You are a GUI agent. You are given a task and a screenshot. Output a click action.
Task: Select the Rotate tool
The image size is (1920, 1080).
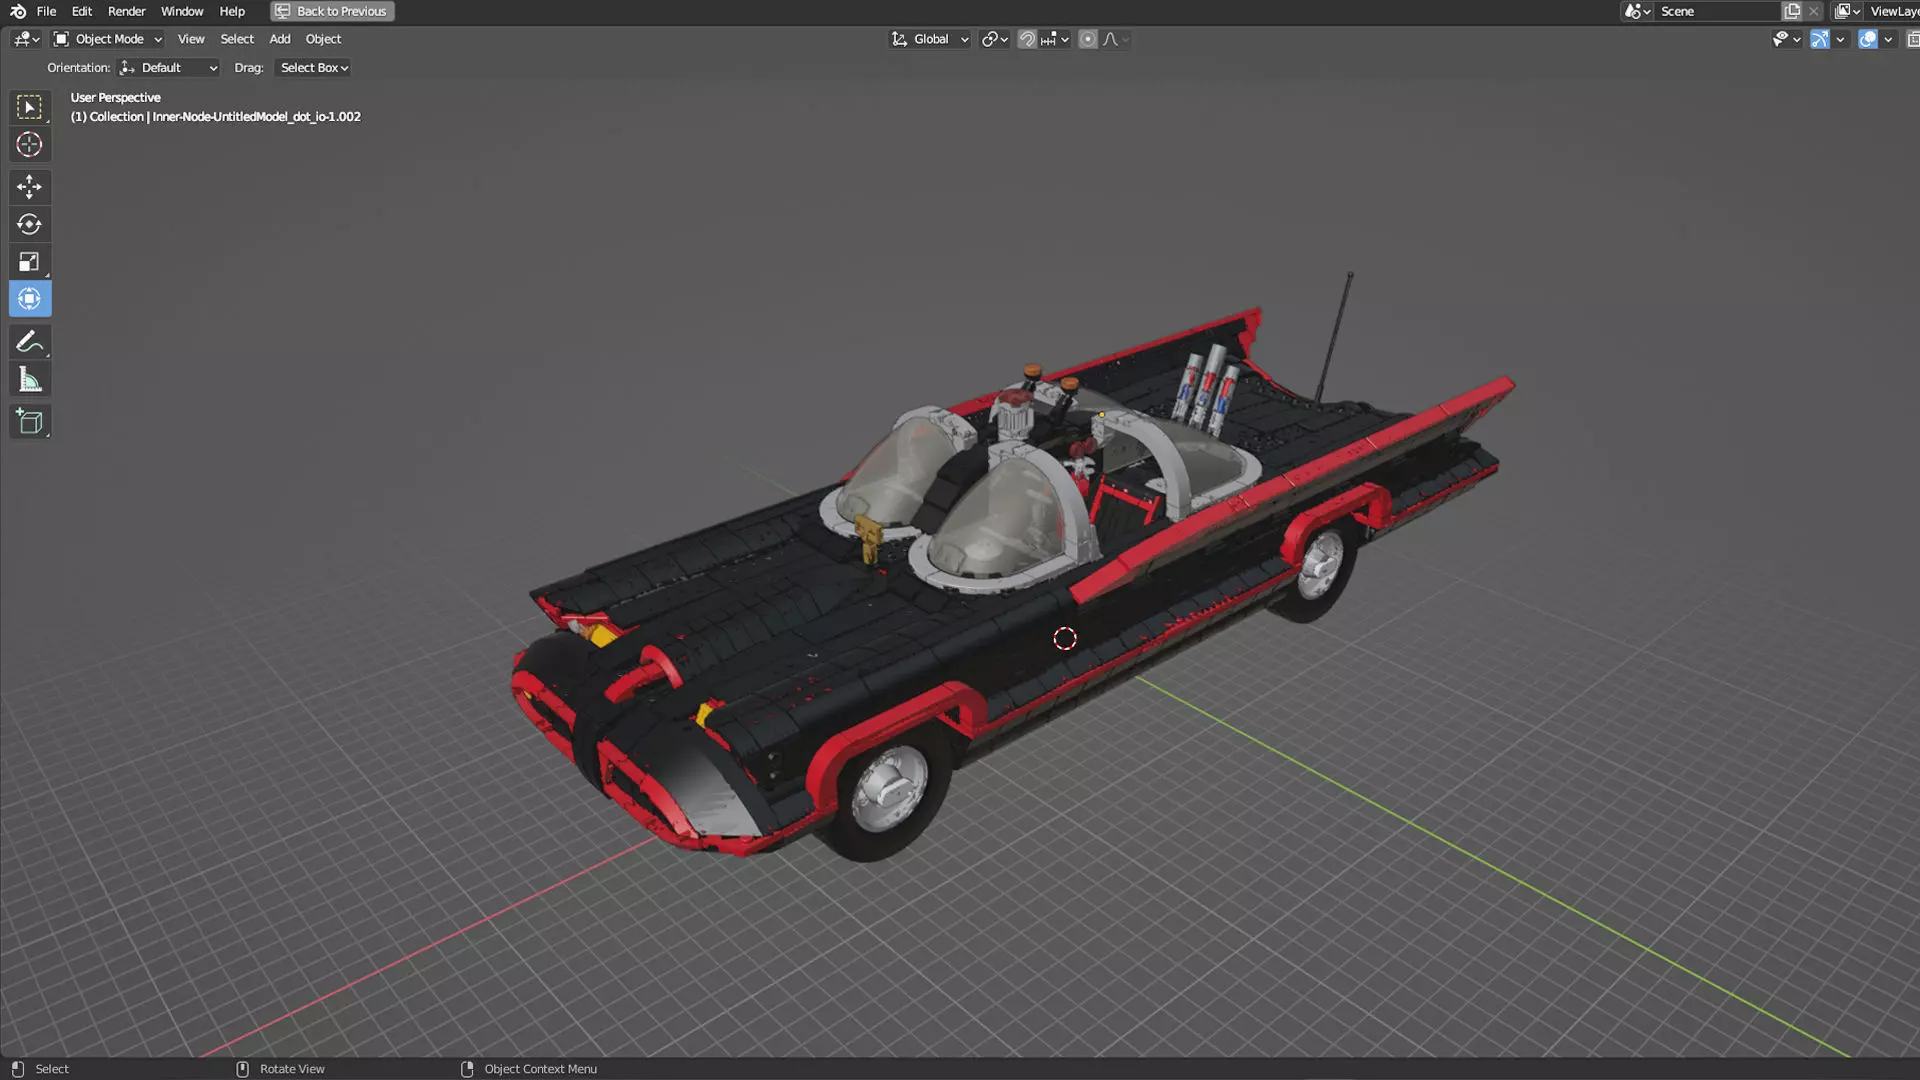pyautogui.click(x=29, y=224)
